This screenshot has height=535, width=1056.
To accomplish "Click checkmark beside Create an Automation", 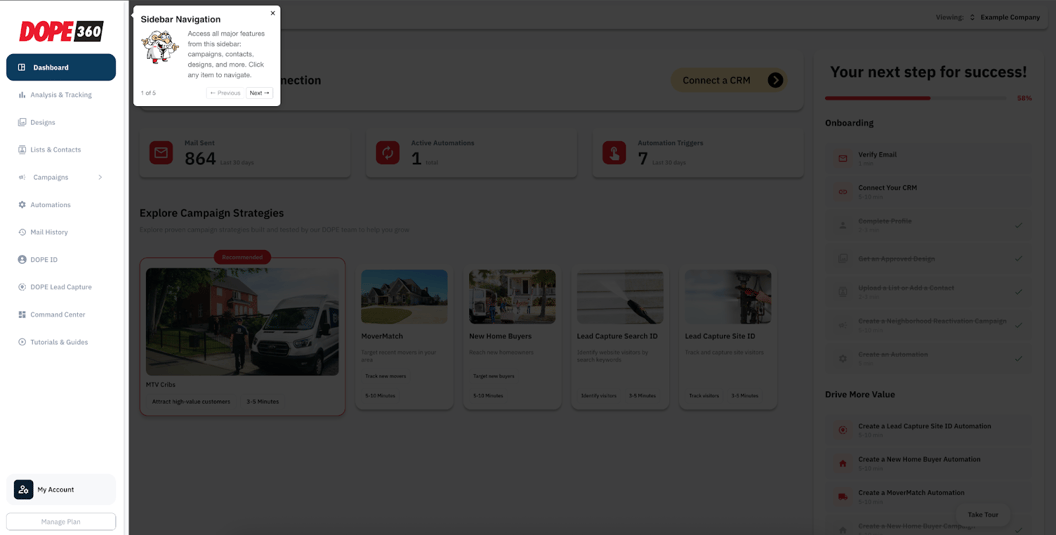I will (x=1019, y=358).
